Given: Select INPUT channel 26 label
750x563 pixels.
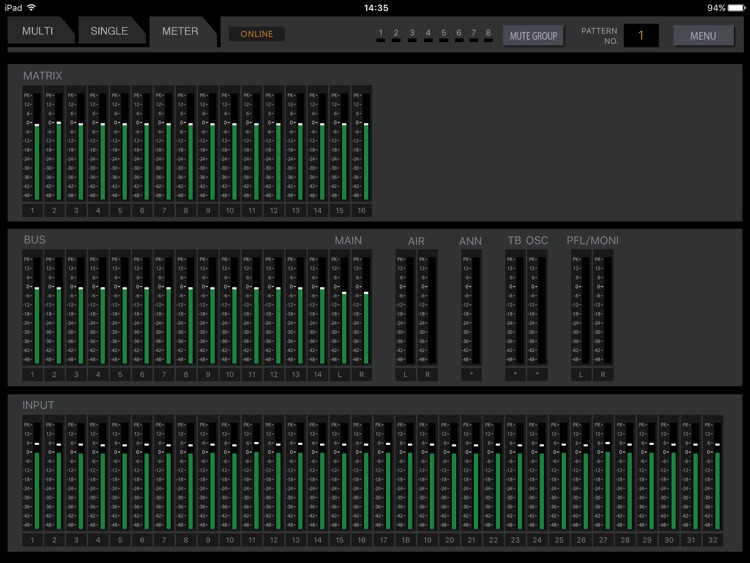Looking at the screenshot, I should 581,540.
